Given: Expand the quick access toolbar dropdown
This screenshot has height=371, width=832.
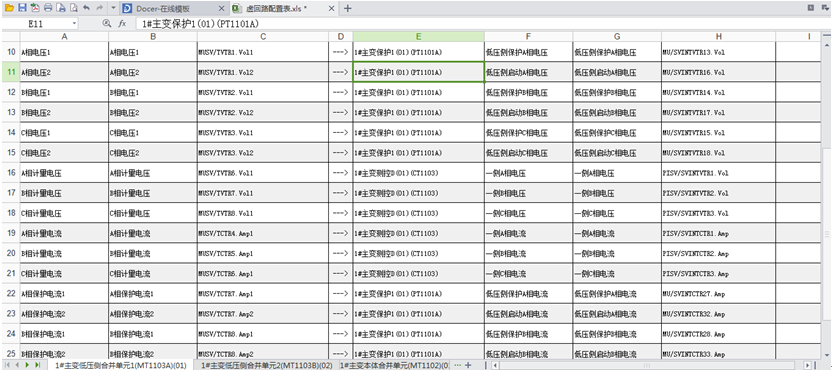Looking at the screenshot, I should 114,8.
